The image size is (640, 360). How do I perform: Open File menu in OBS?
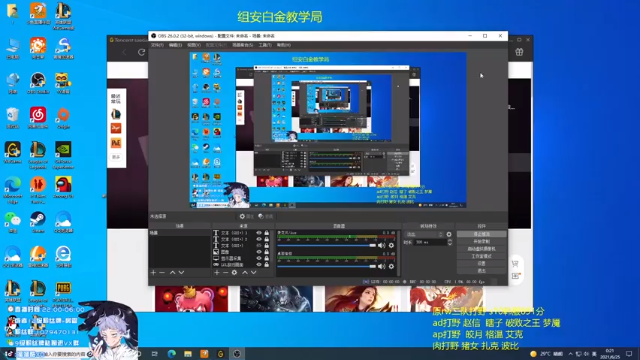point(157,45)
